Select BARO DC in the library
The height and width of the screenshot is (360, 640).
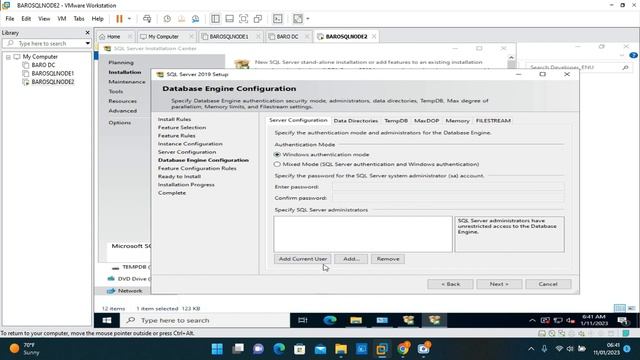click(x=43, y=65)
